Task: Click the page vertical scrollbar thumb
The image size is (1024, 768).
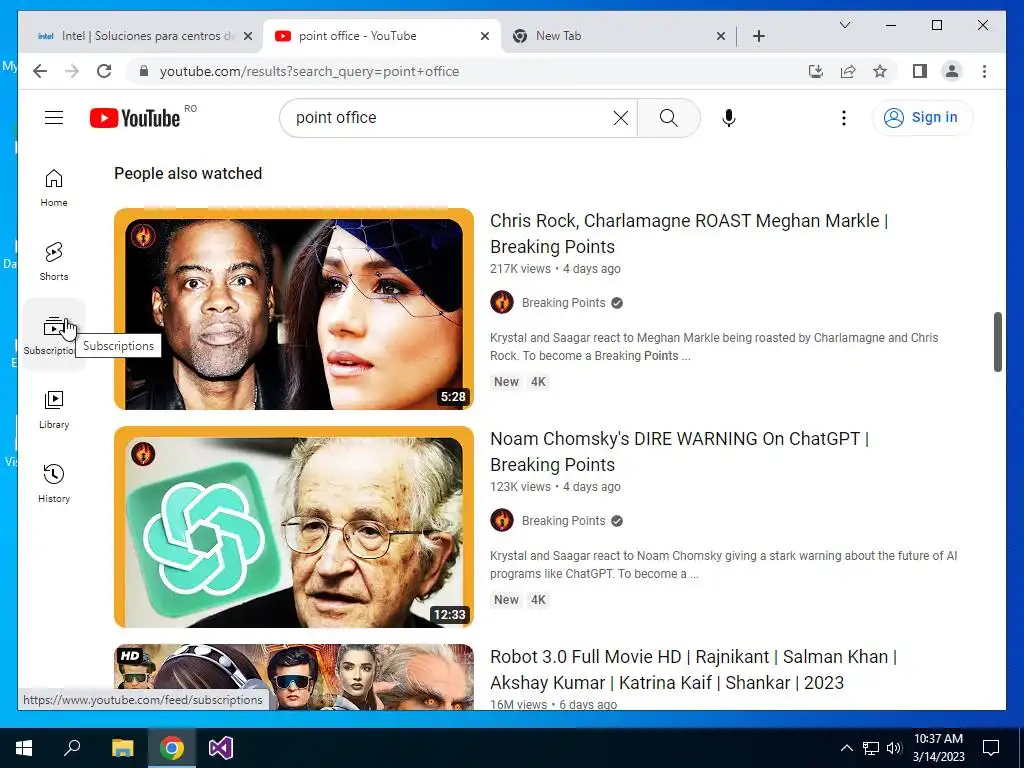Action: [997, 342]
